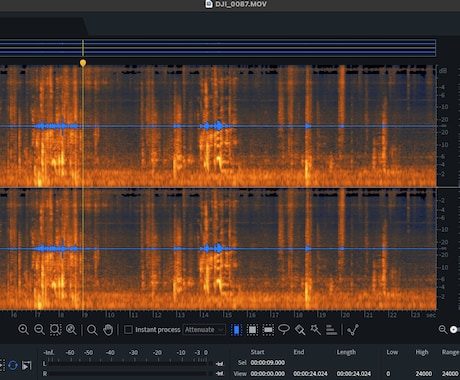Click the End column header

coord(299,352)
